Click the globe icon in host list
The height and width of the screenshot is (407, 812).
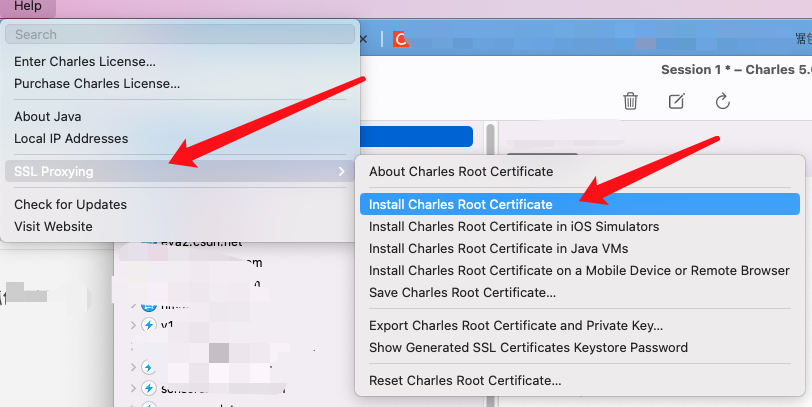[149, 307]
